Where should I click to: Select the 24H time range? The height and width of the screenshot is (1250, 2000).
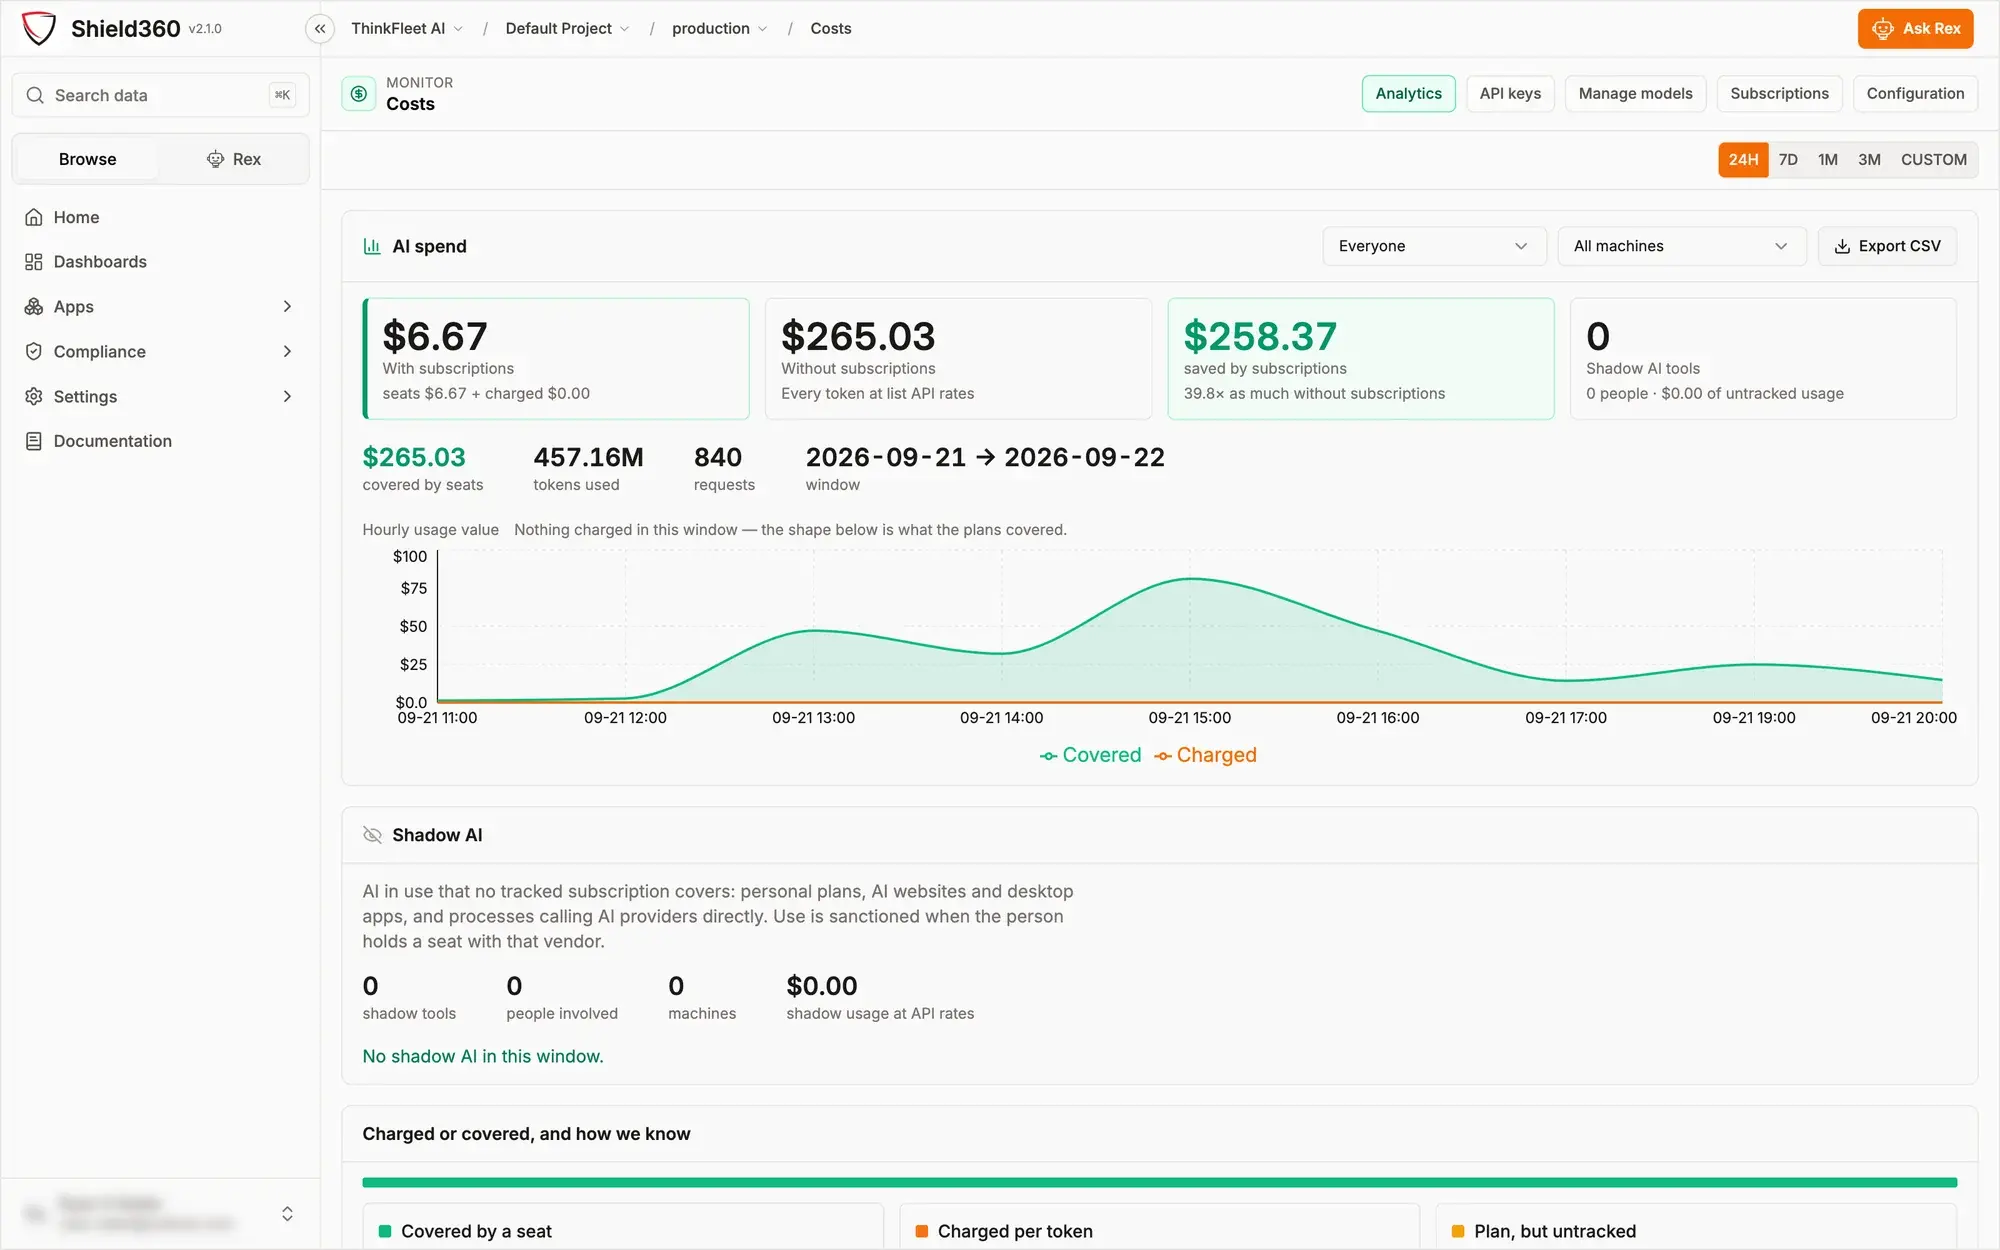point(1743,160)
